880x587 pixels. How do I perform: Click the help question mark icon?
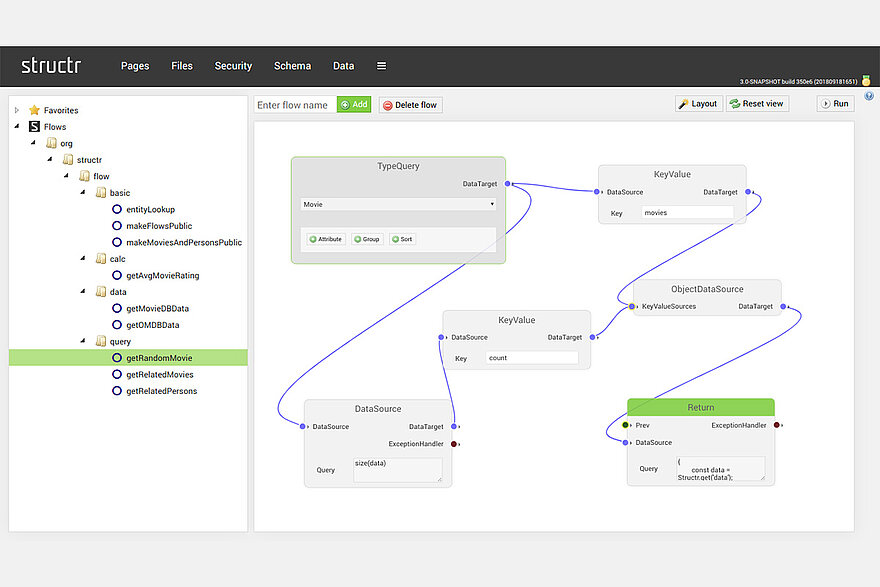(869, 96)
